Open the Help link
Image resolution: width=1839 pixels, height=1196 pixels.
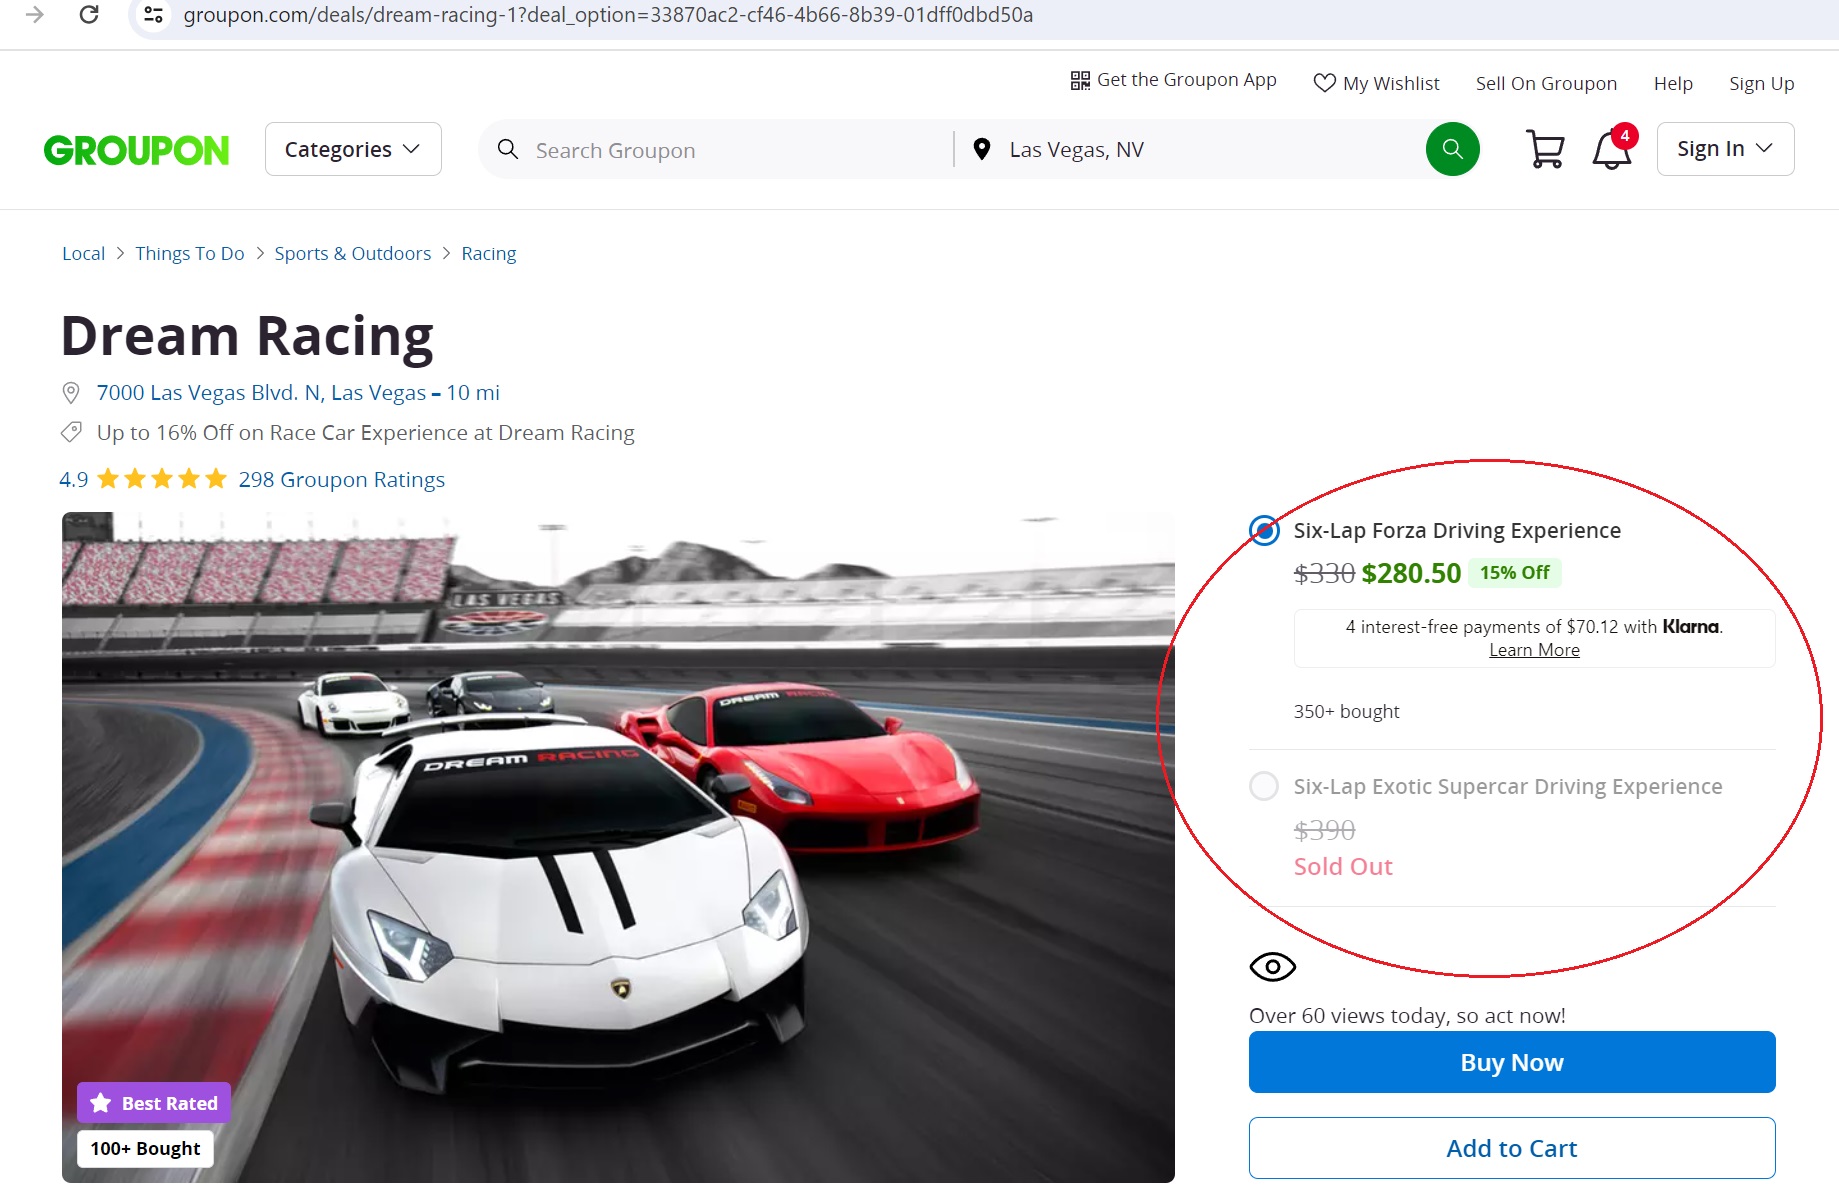tap(1673, 83)
